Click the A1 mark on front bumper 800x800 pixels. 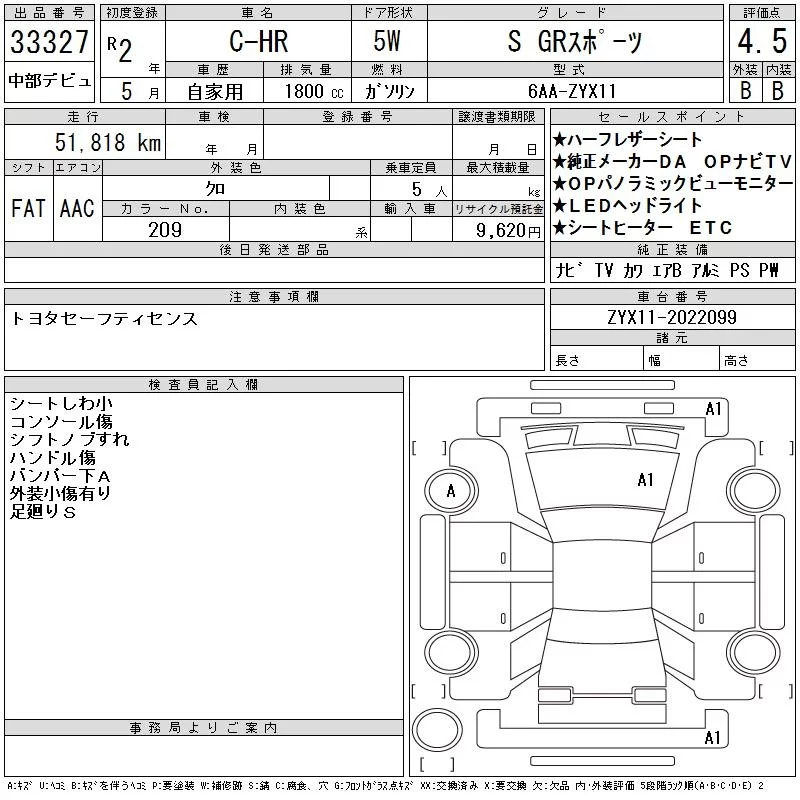(713, 409)
